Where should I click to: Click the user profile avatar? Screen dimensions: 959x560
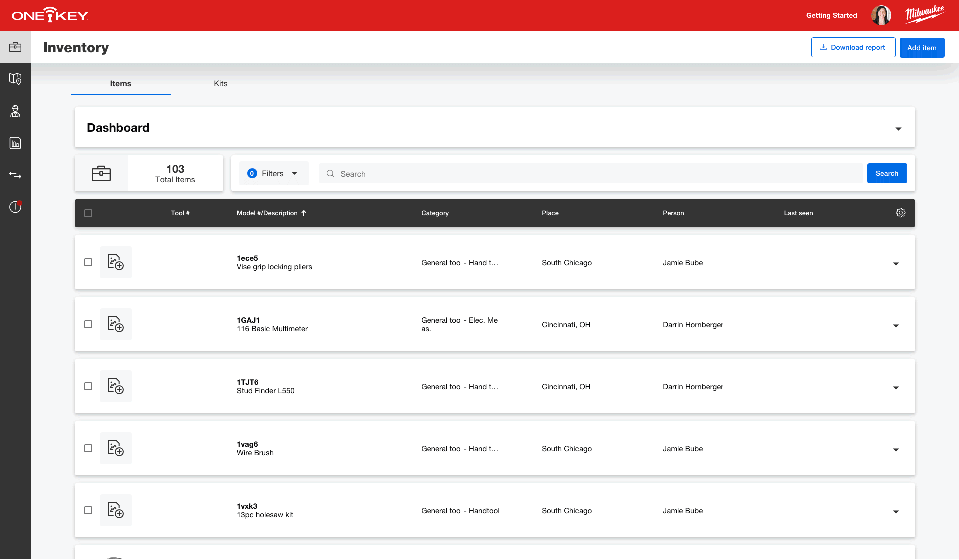tap(881, 15)
